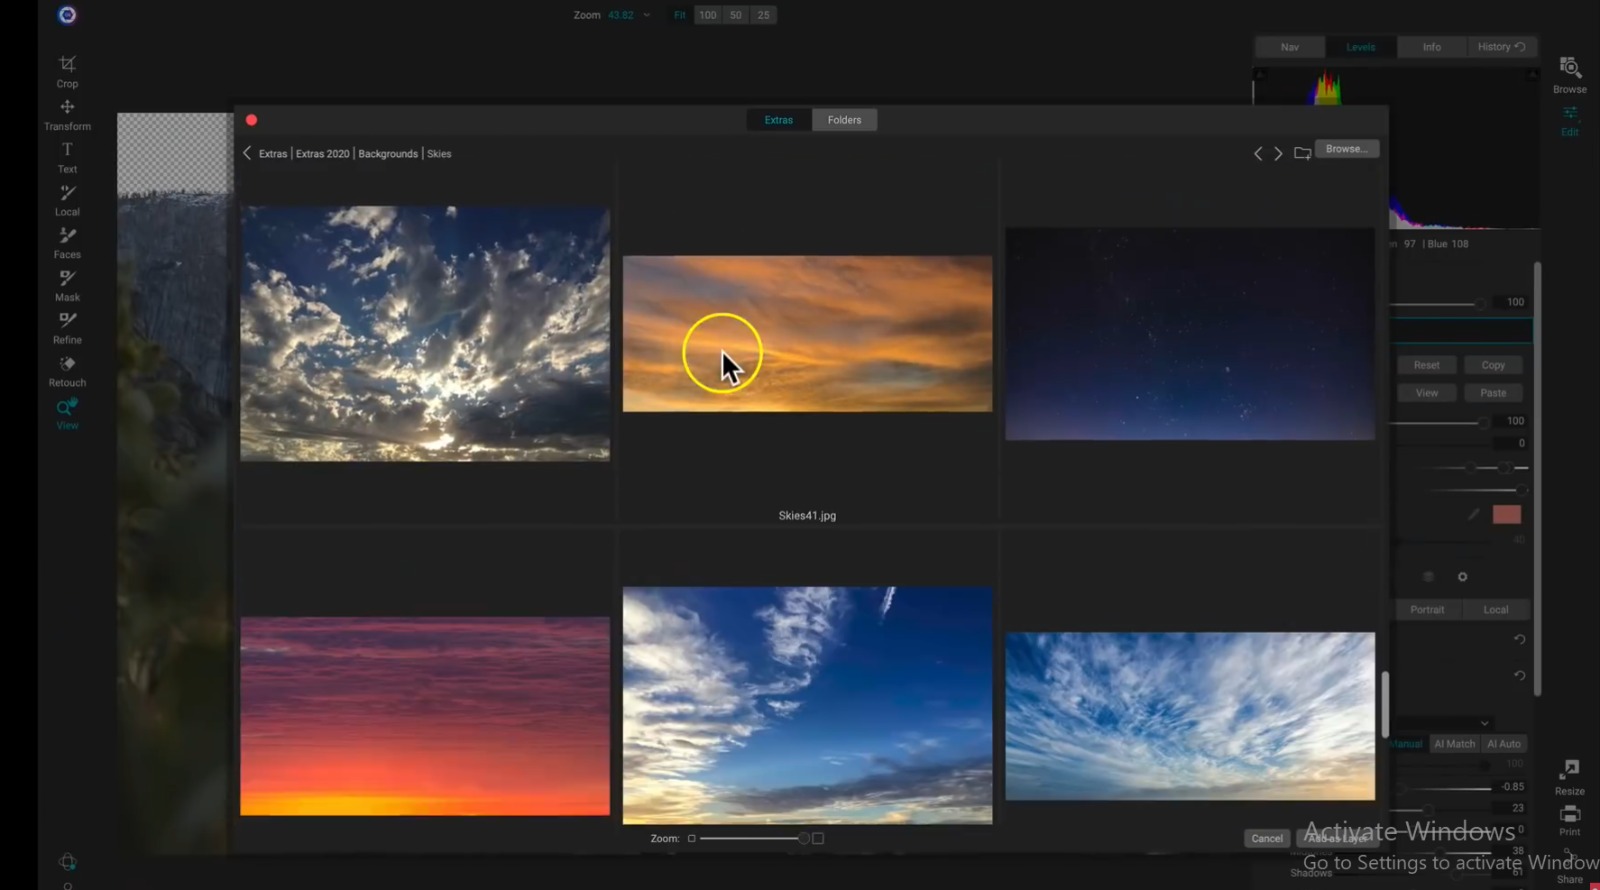The width and height of the screenshot is (1600, 890).
Task: Click the View button in panel
Action: [1427, 393]
